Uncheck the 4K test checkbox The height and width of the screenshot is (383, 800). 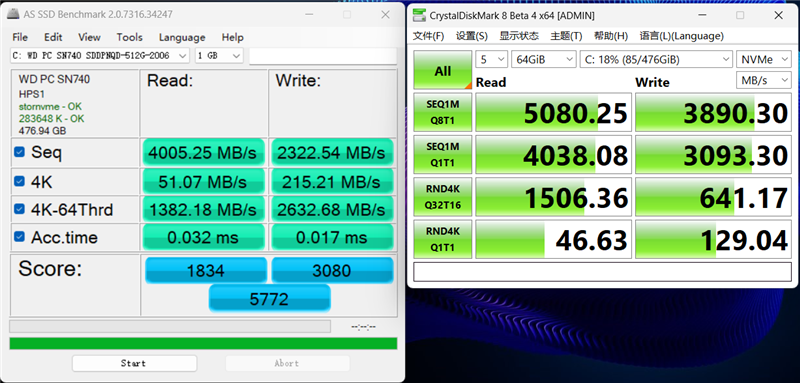(x=19, y=181)
